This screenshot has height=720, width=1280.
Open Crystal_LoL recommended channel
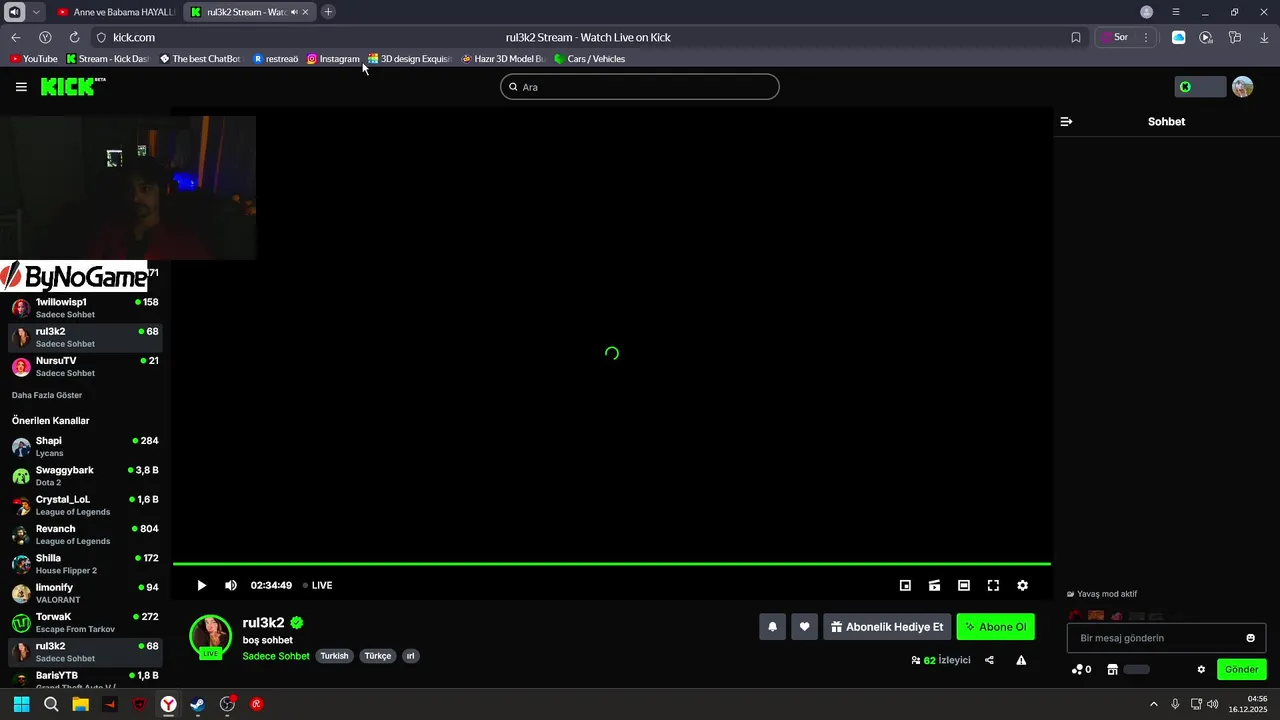[85, 505]
